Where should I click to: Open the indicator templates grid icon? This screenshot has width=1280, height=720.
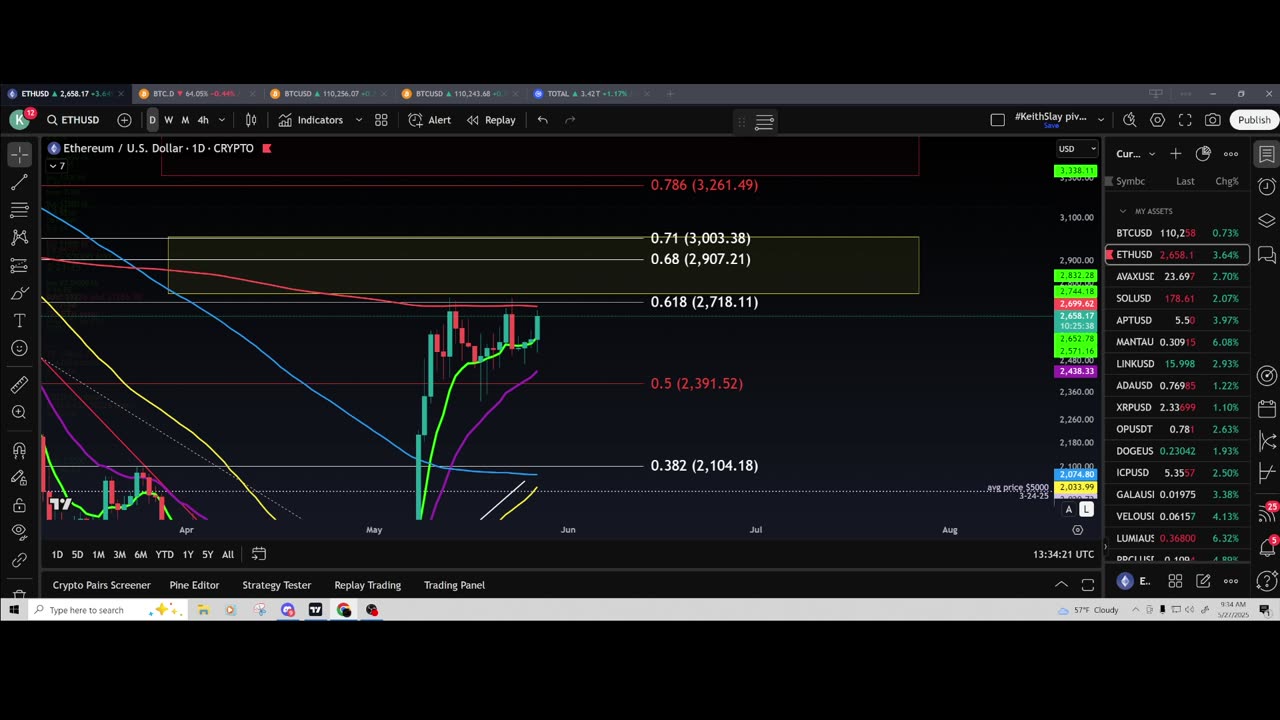click(x=381, y=120)
